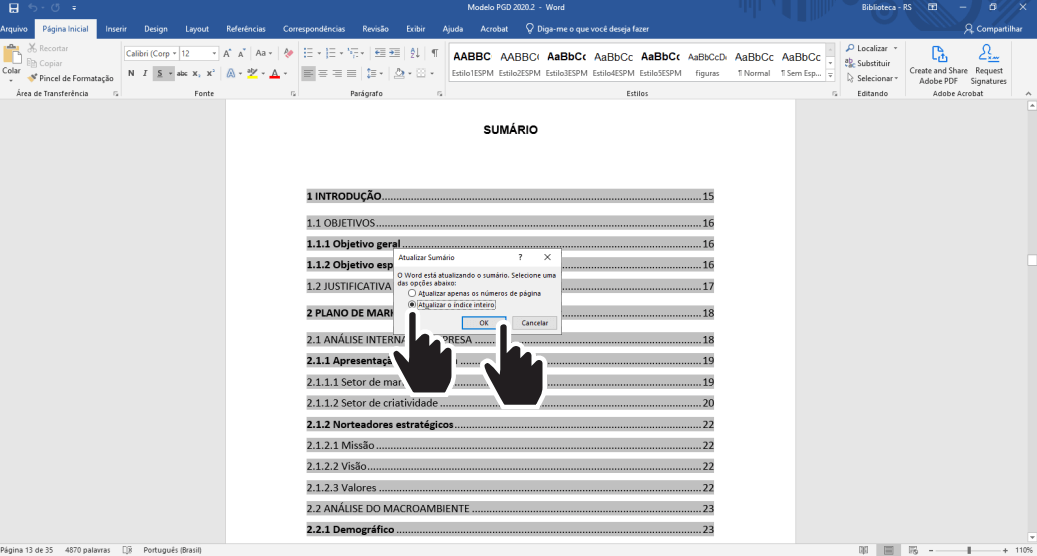Open the Referências ribbon tab

tap(246, 29)
